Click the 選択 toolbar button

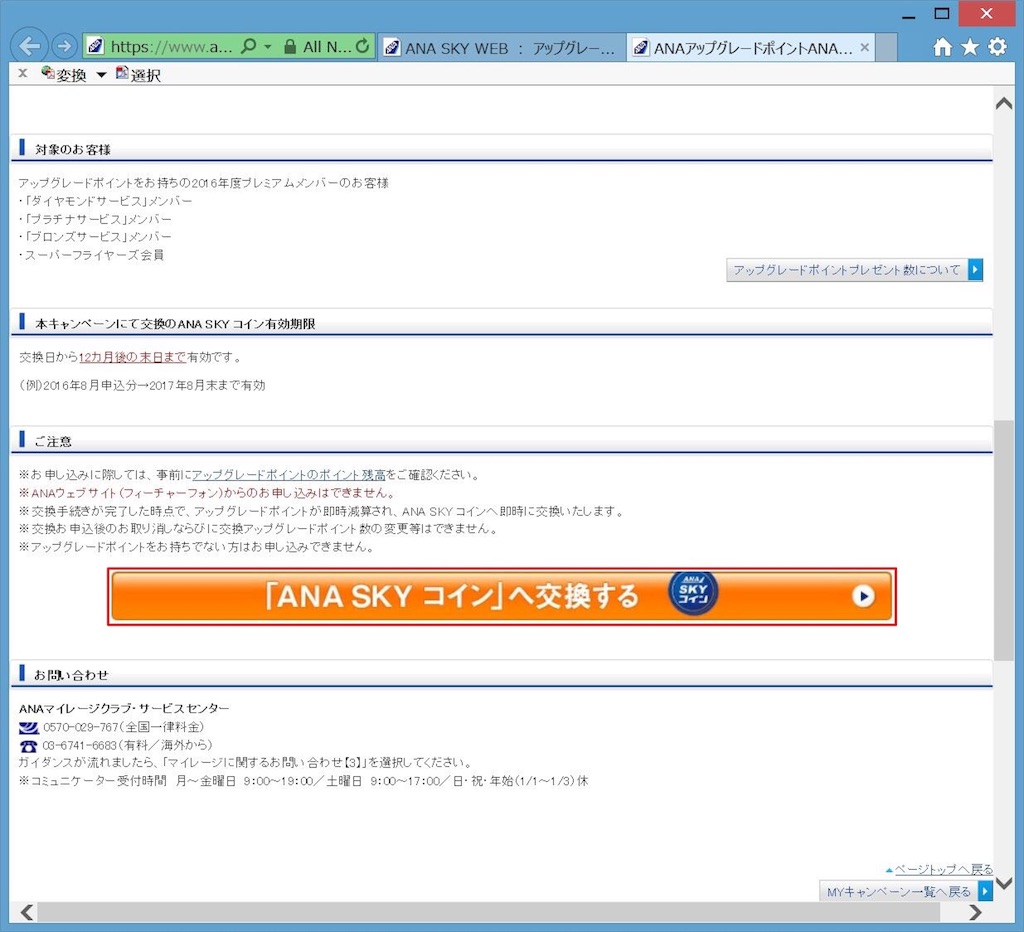(x=138, y=74)
